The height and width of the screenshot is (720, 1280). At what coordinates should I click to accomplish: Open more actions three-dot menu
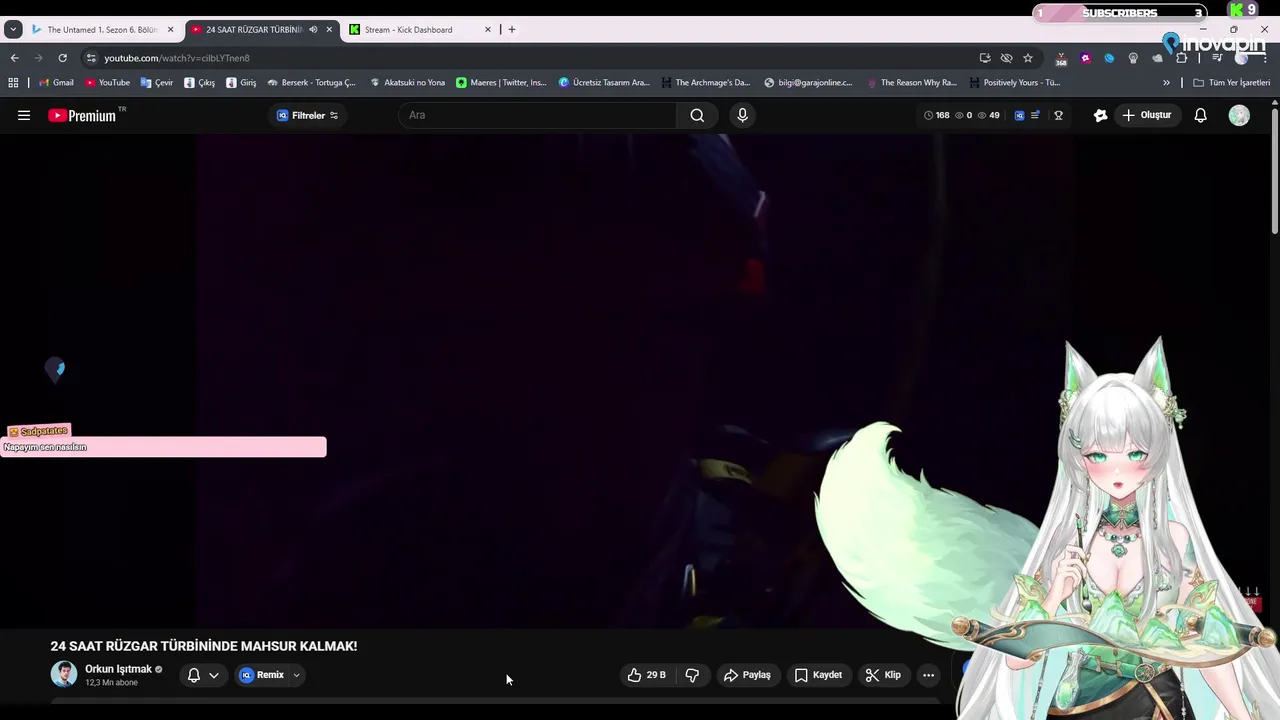point(928,675)
